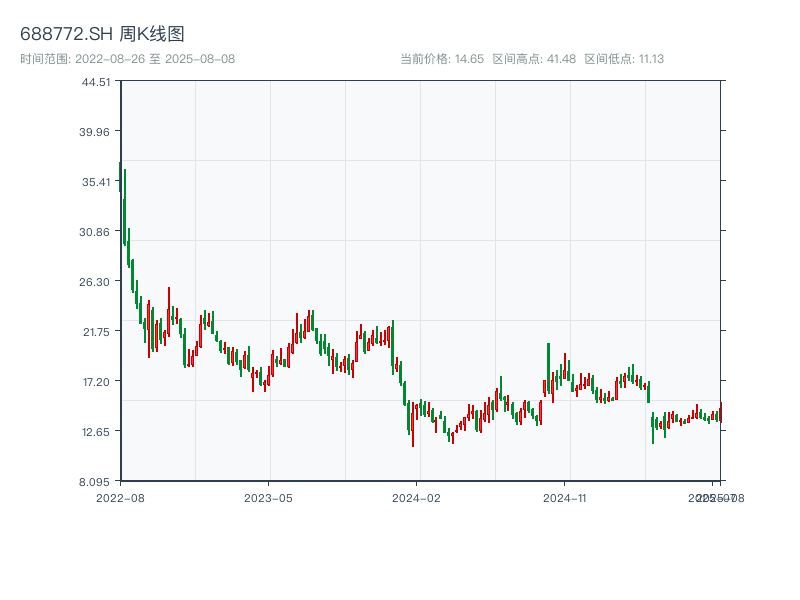Click the 2022-08 date axis label
This screenshot has height=600, width=800.
click(120, 497)
